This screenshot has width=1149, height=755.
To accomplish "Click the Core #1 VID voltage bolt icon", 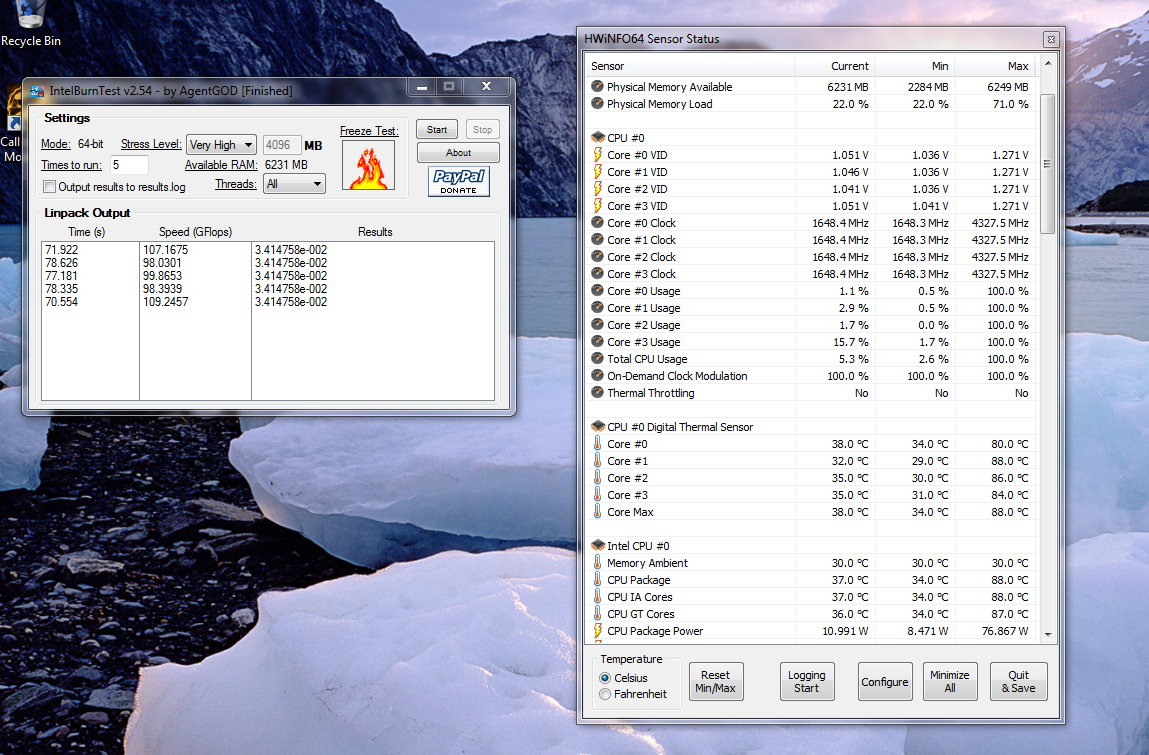I will 597,172.
